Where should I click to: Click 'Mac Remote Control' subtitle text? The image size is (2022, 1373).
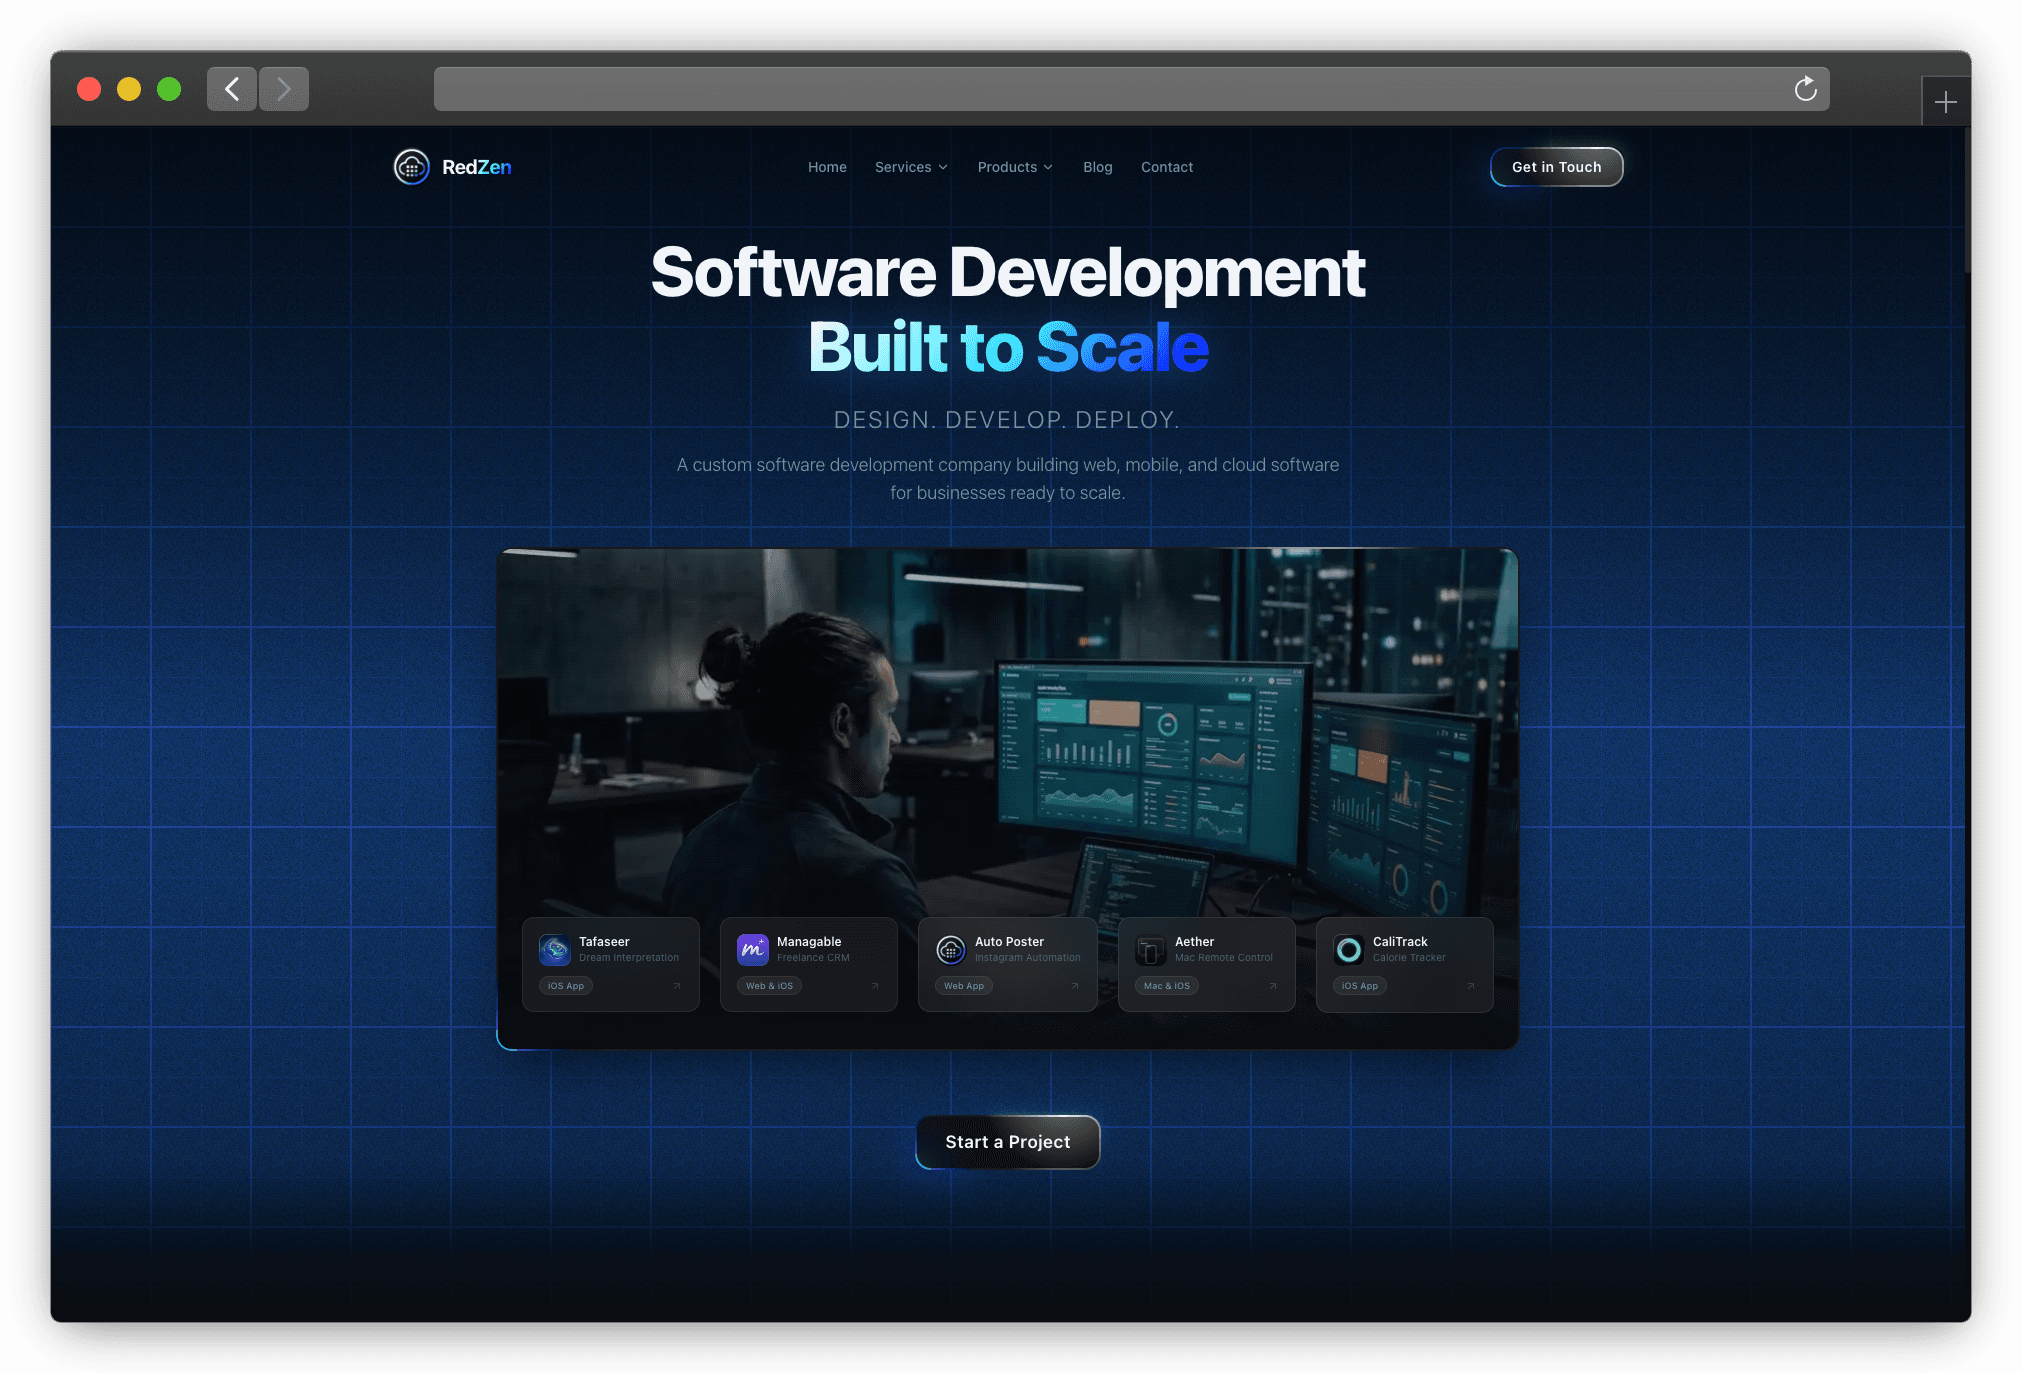coord(1224,958)
